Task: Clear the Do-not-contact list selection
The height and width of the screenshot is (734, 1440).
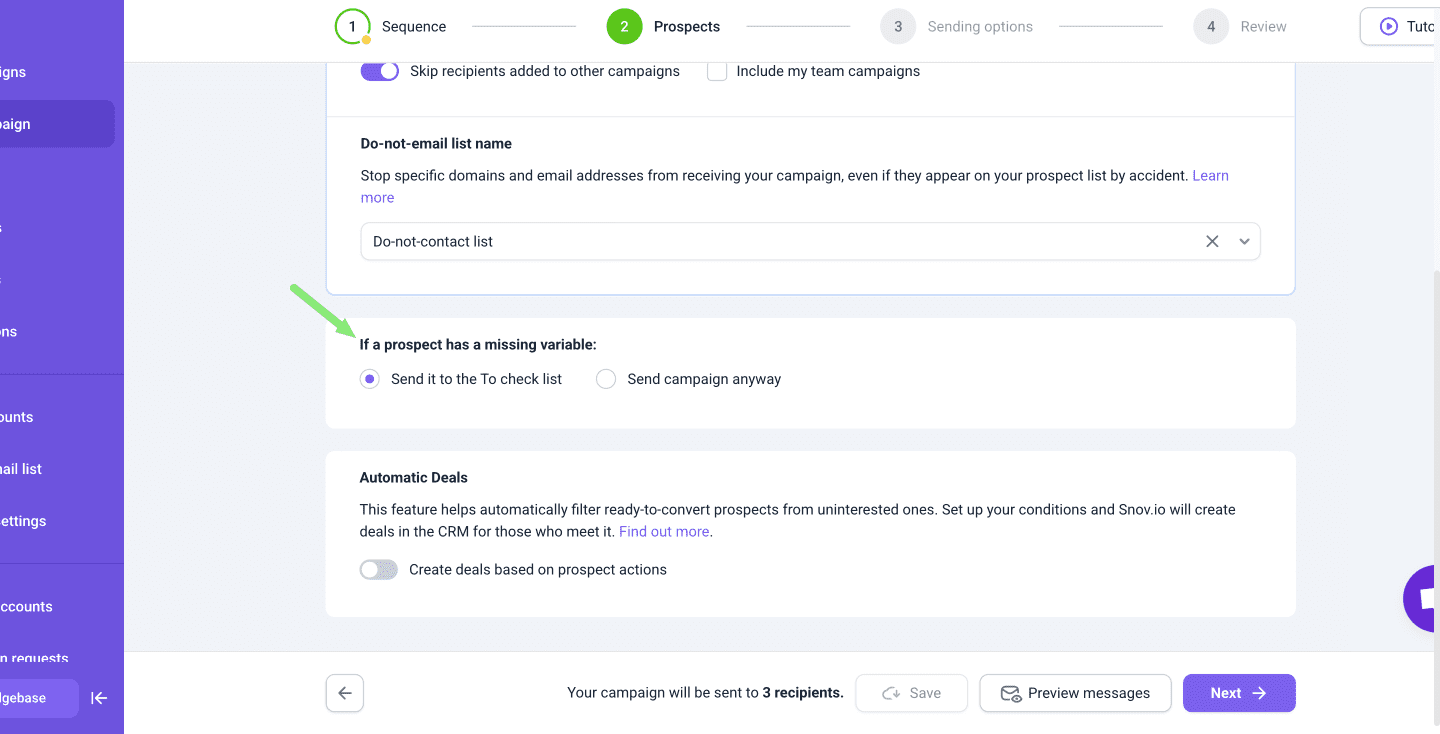Action: pyautogui.click(x=1212, y=241)
